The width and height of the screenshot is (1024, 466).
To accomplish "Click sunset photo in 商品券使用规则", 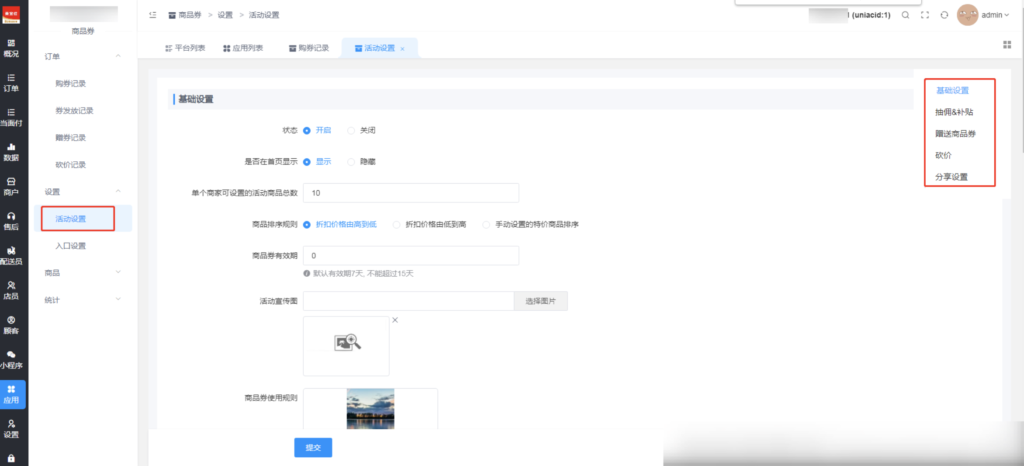I will 370,409.
